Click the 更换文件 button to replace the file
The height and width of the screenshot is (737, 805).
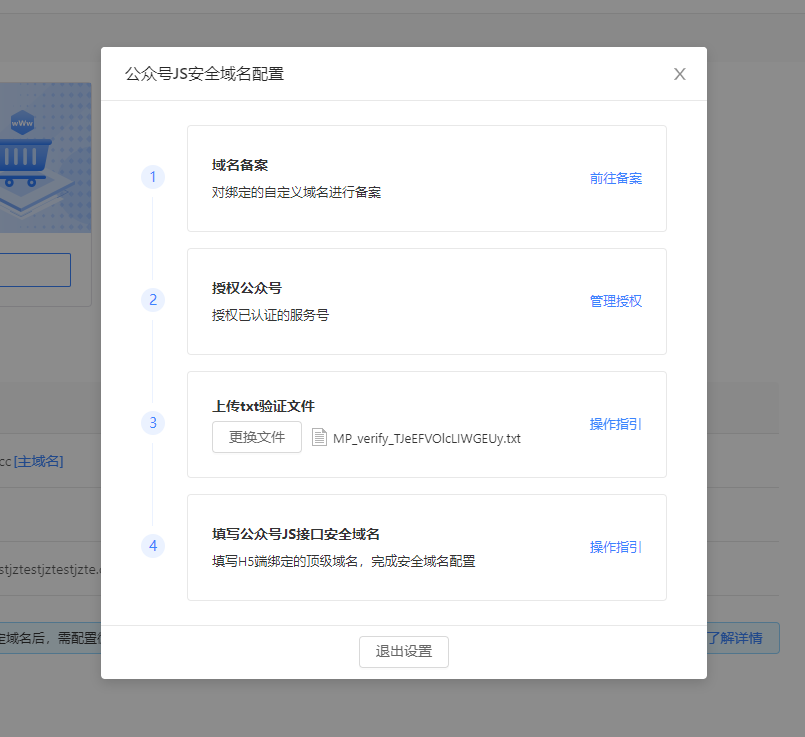click(x=256, y=437)
